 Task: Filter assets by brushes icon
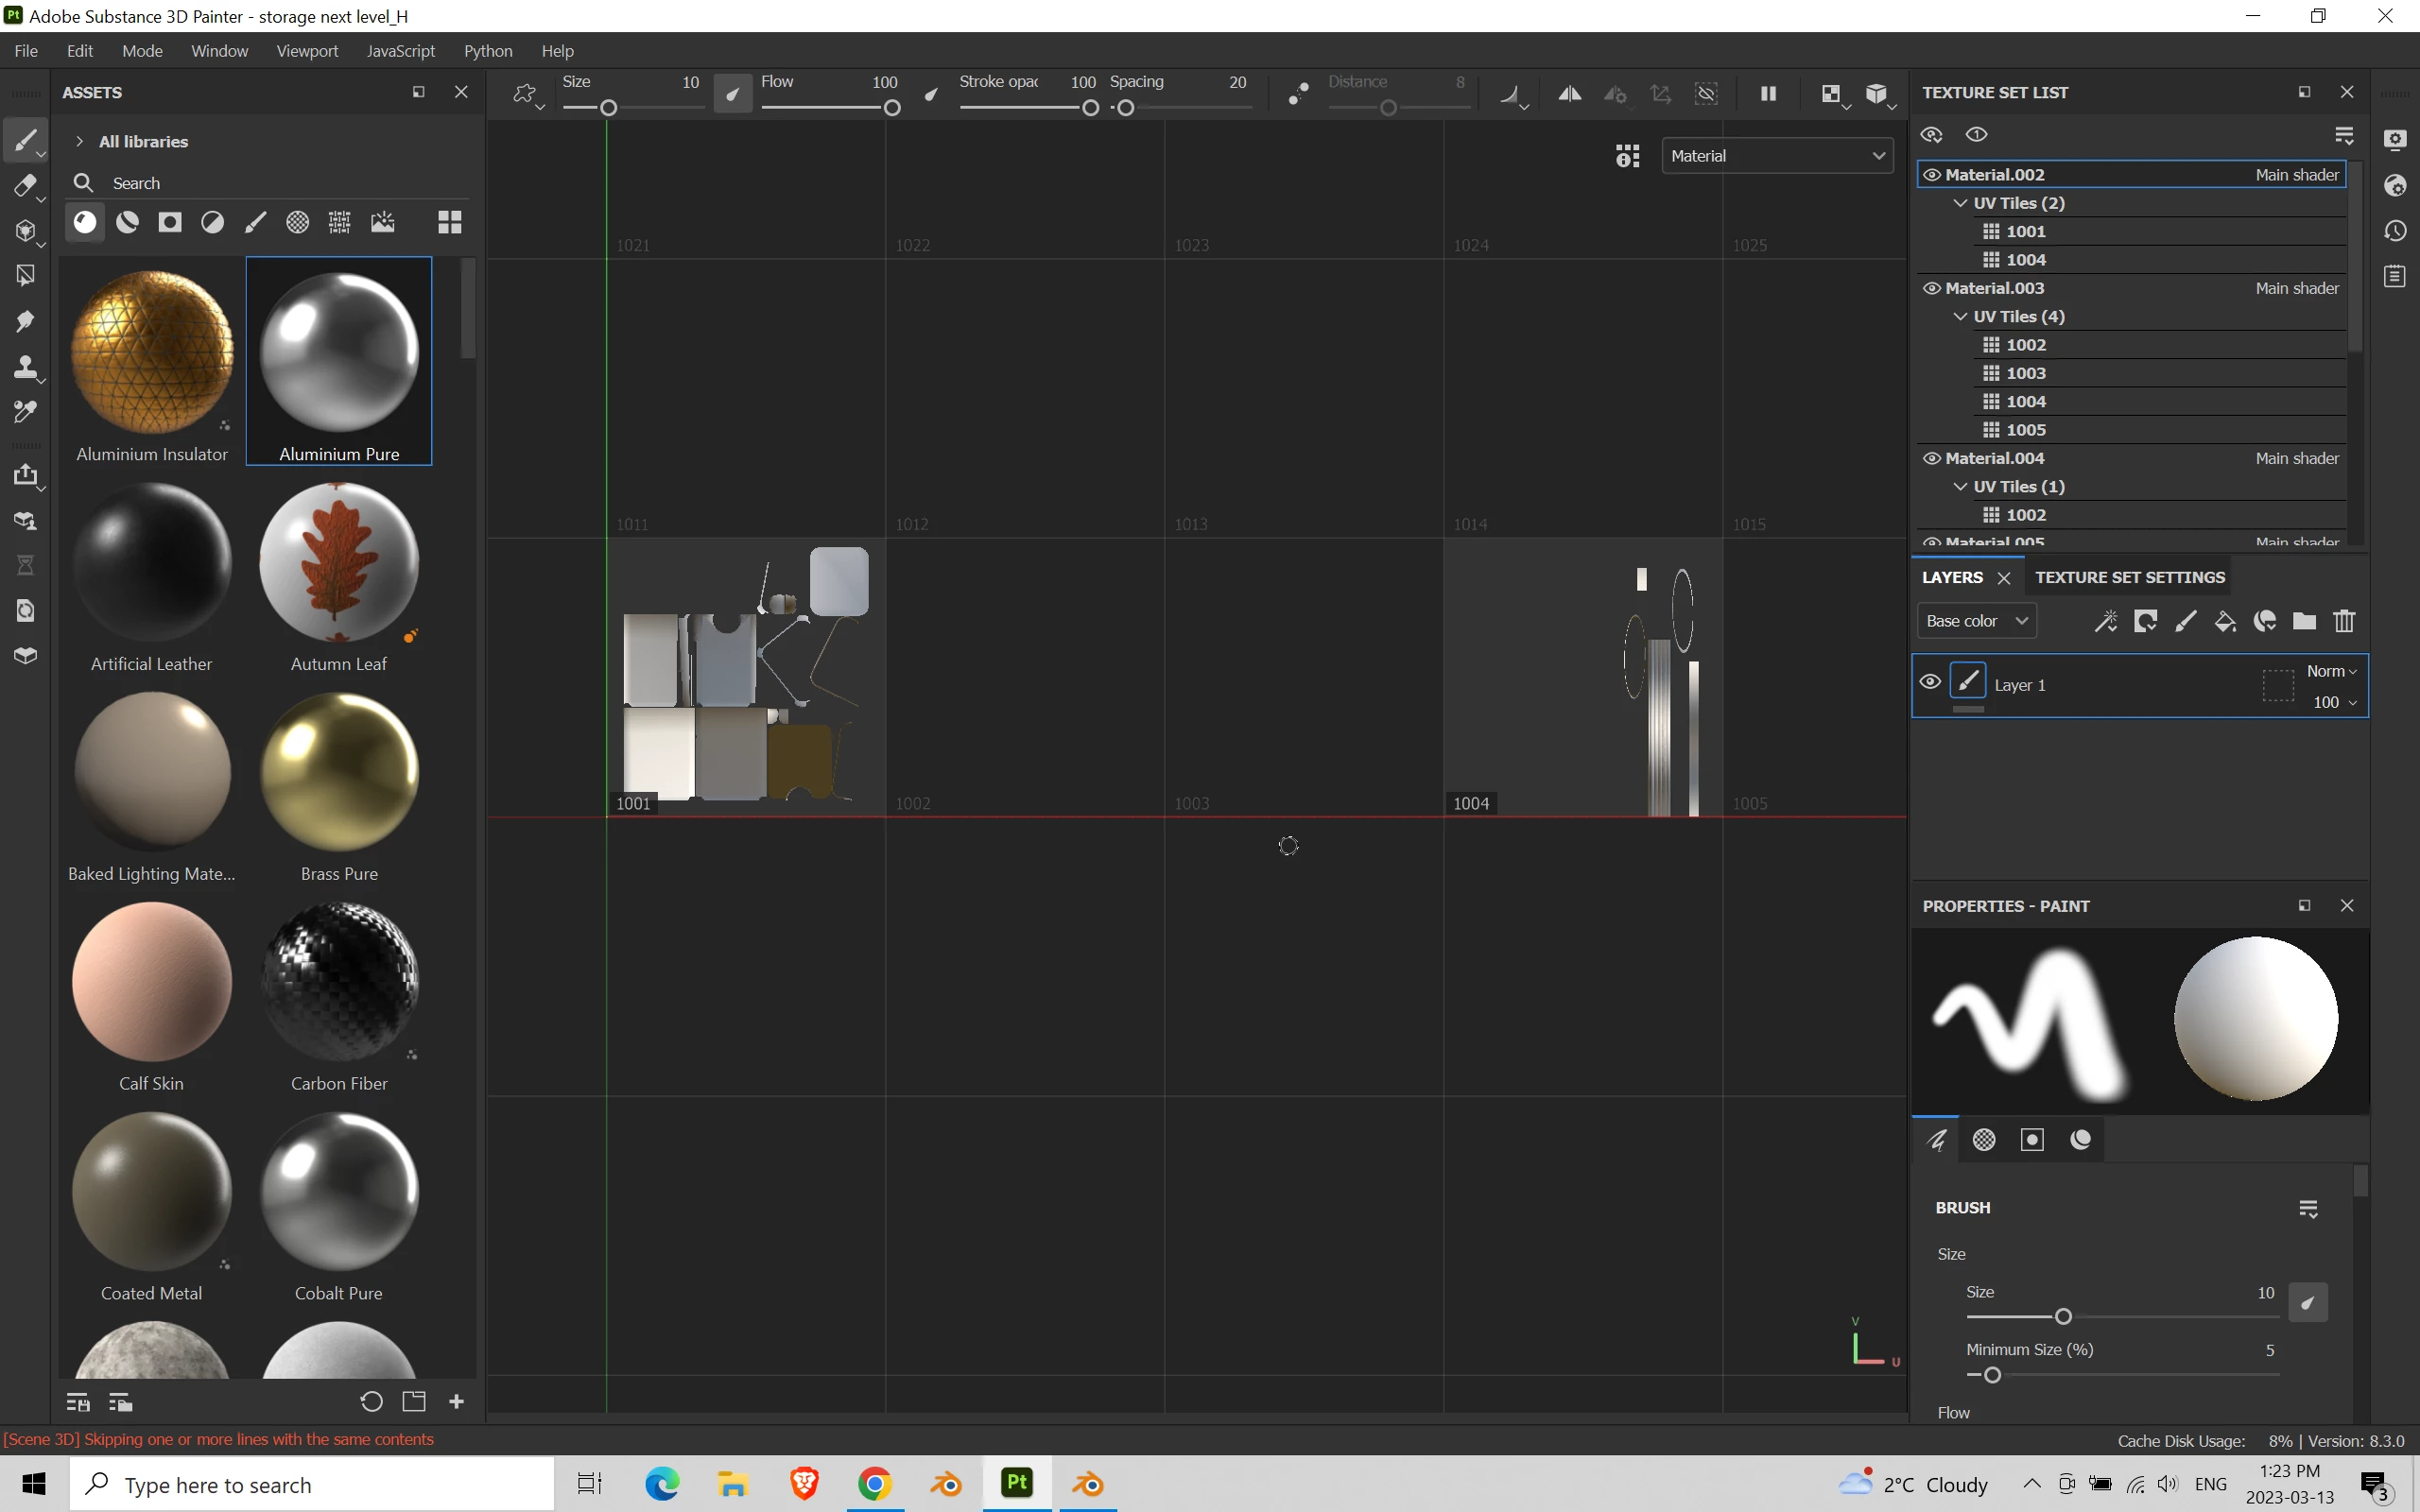point(255,222)
